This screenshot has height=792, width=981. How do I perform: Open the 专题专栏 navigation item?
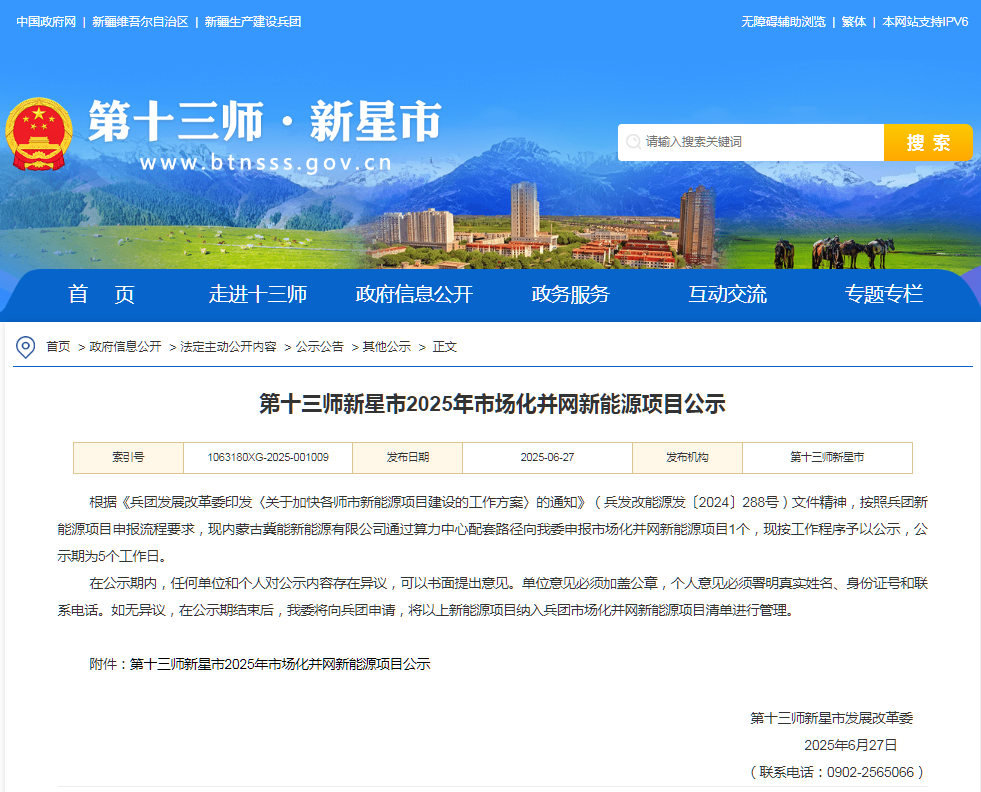(x=883, y=294)
